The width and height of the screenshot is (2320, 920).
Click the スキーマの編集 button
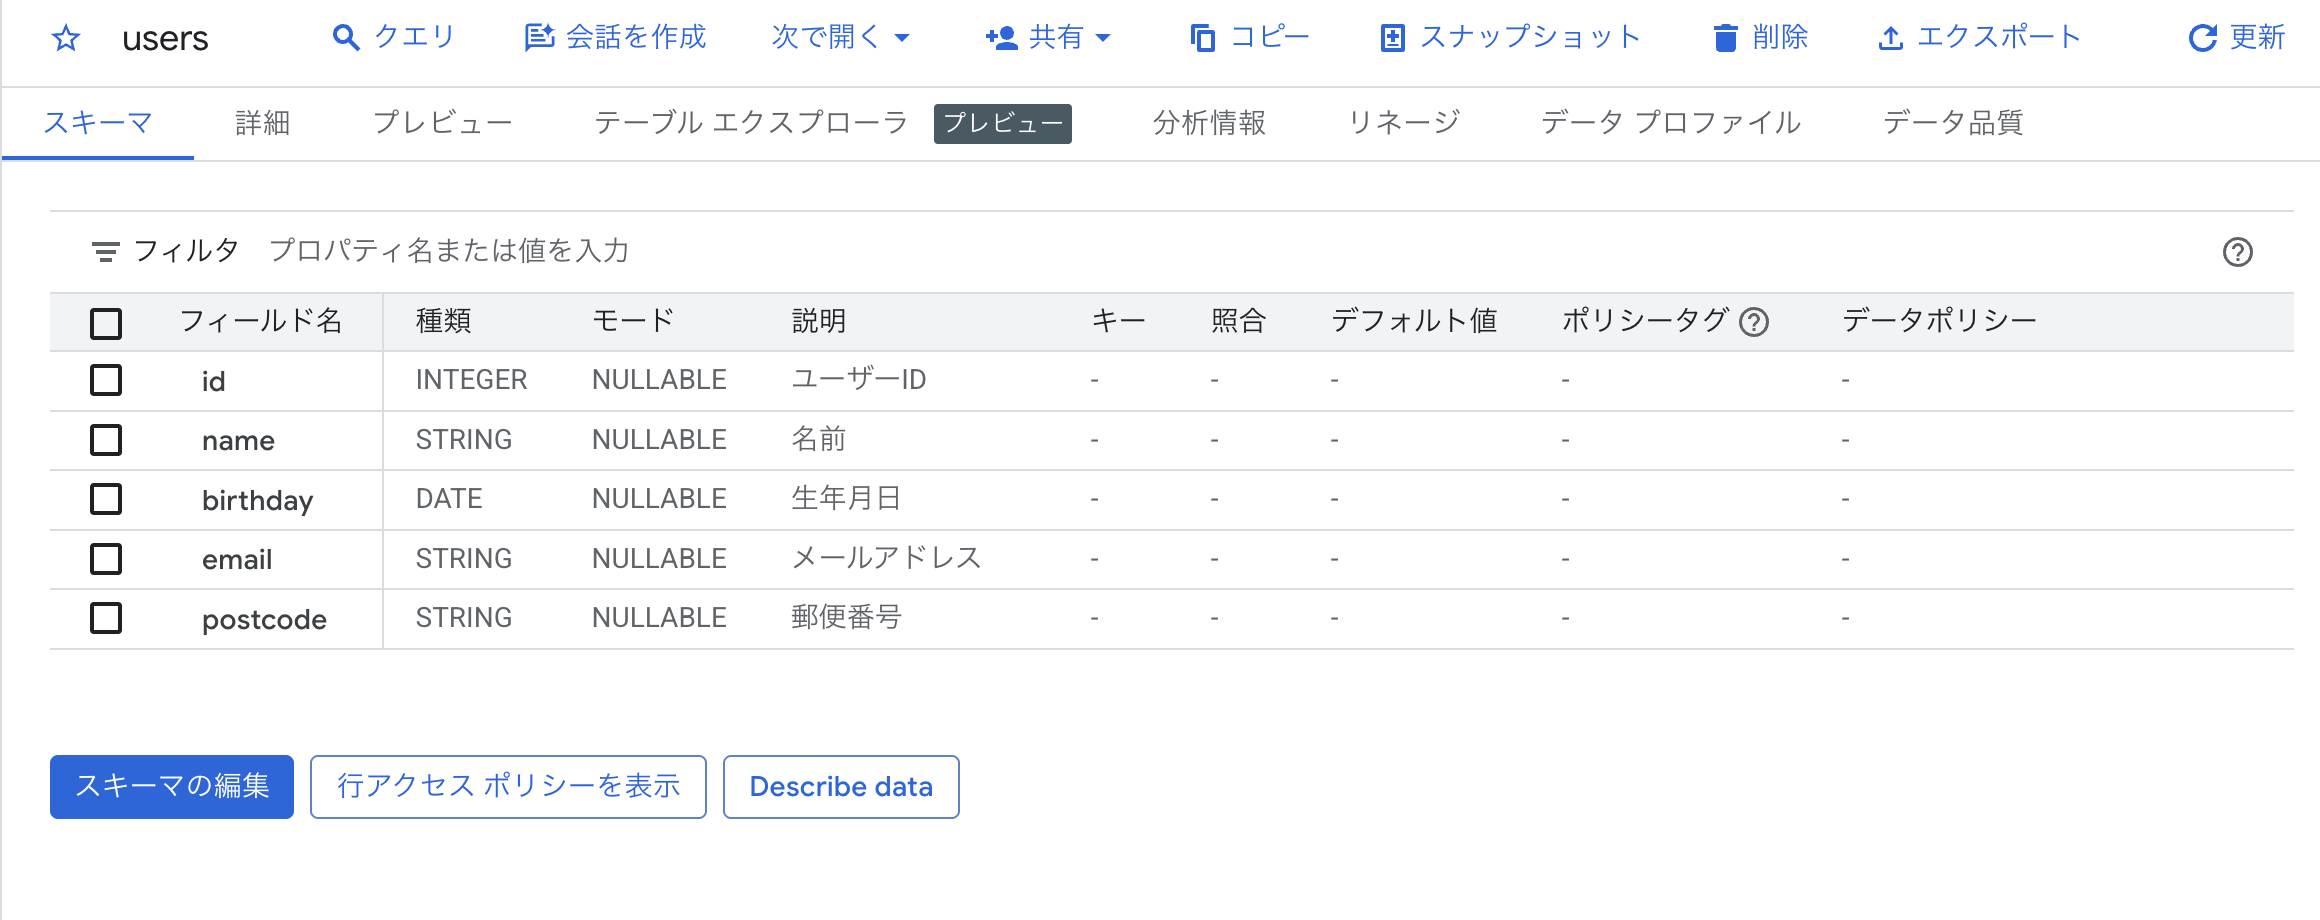(171, 787)
